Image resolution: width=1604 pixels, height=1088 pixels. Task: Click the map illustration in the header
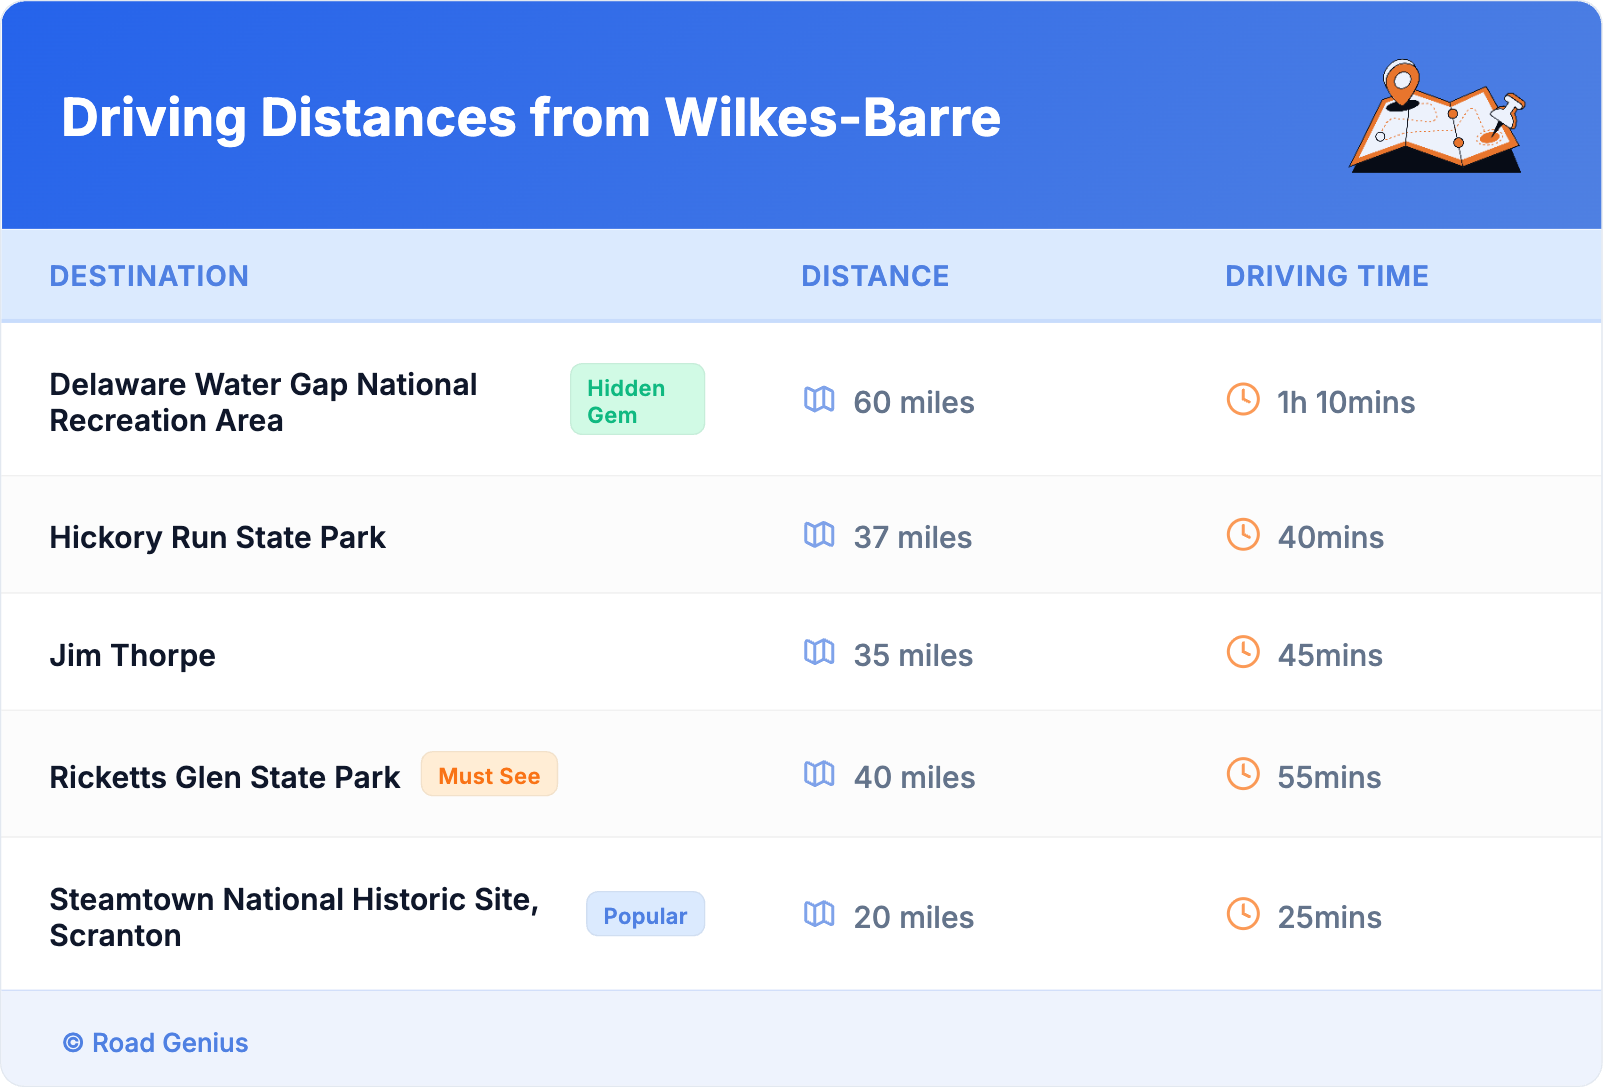point(1437,117)
